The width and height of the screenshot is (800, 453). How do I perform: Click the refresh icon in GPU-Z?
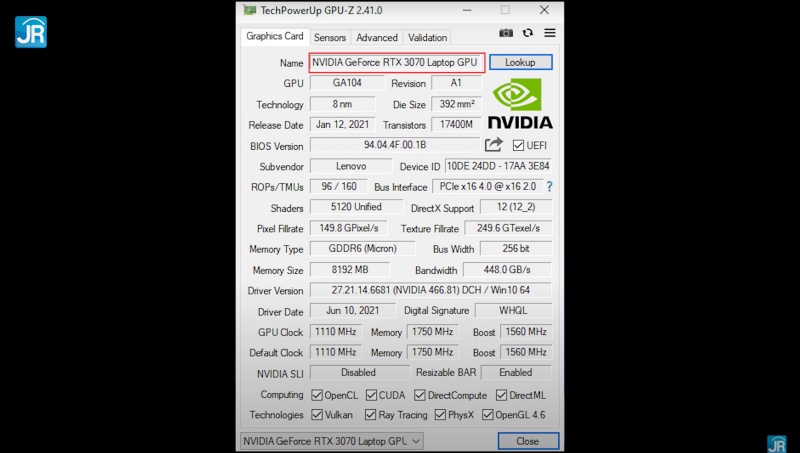[528, 33]
